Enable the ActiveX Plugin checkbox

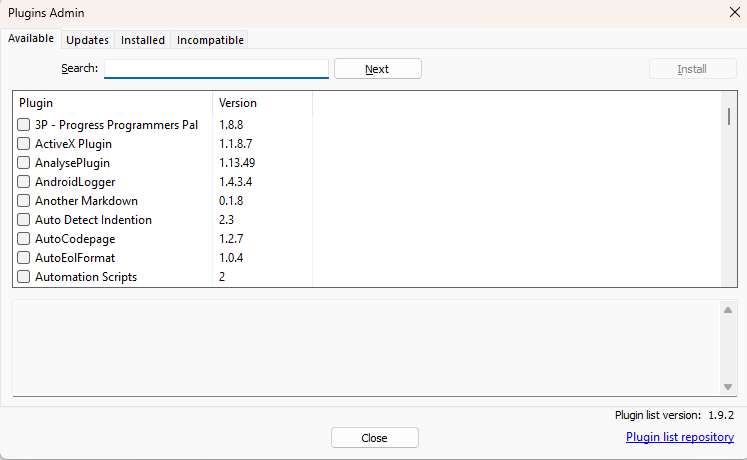tap(24, 144)
